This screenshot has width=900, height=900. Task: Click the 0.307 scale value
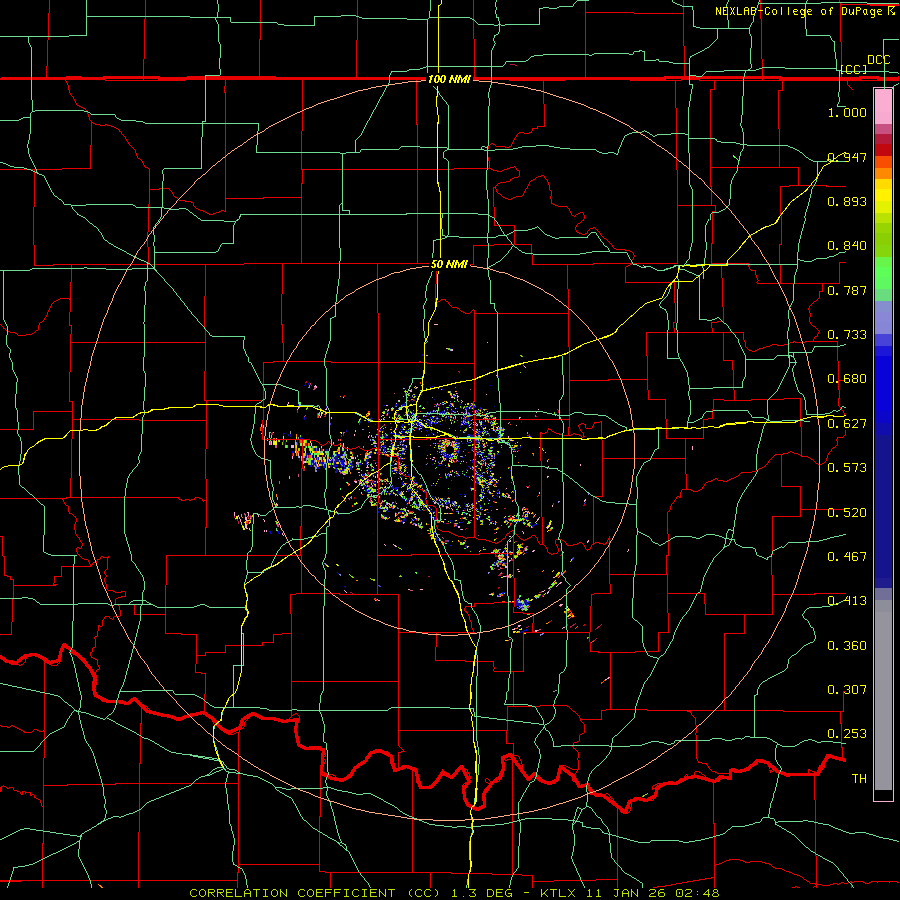(x=847, y=690)
